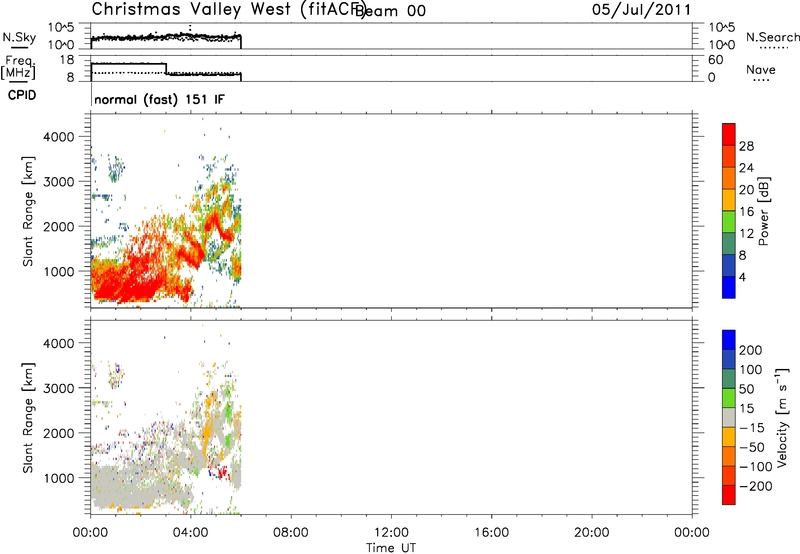Click the 'normal (fast) 151 IF' mode text

(x=159, y=99)
